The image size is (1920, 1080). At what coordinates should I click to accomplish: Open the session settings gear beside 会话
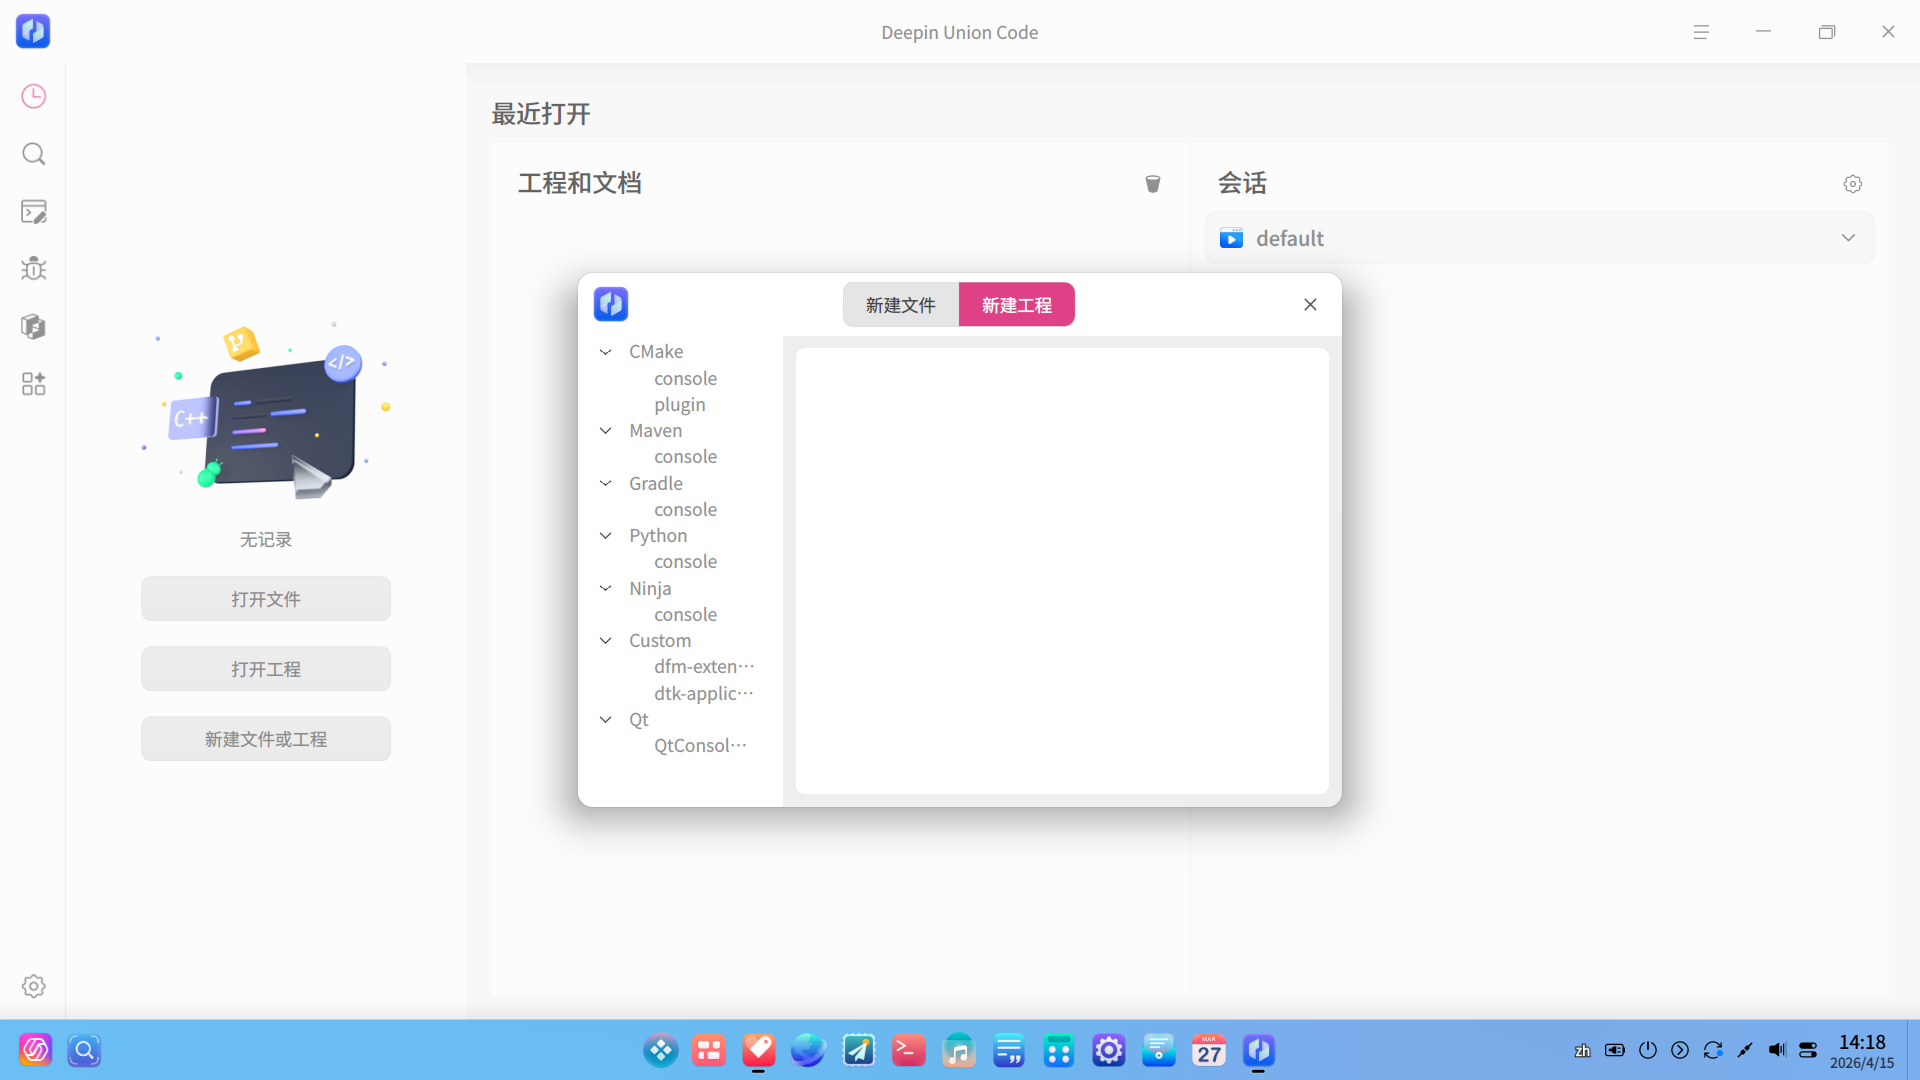pyautogui.click(x=1852, y=184)
